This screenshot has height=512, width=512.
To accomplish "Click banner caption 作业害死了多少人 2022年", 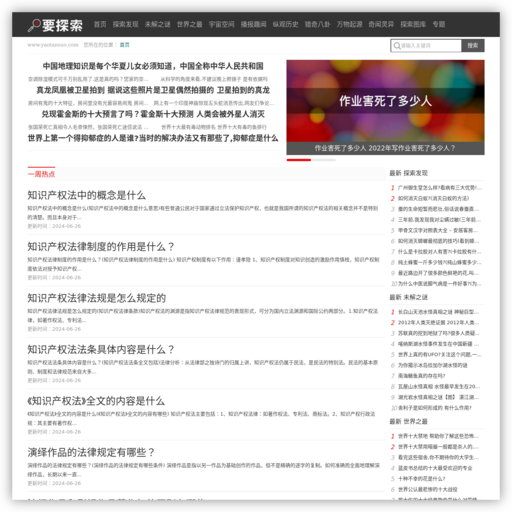I will (385, 148).
